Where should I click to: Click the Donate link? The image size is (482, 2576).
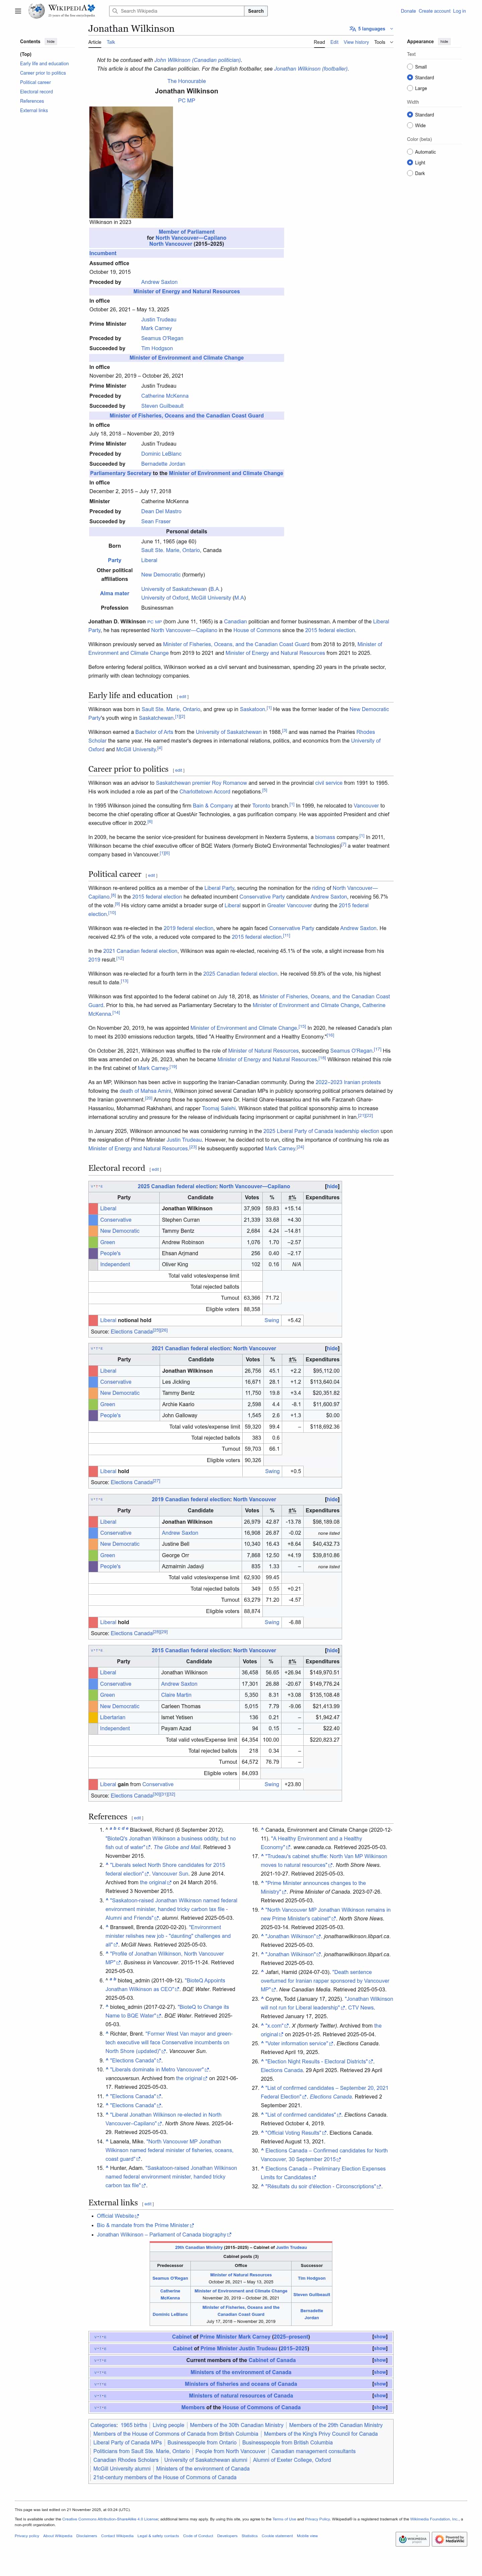click(408, 11)
